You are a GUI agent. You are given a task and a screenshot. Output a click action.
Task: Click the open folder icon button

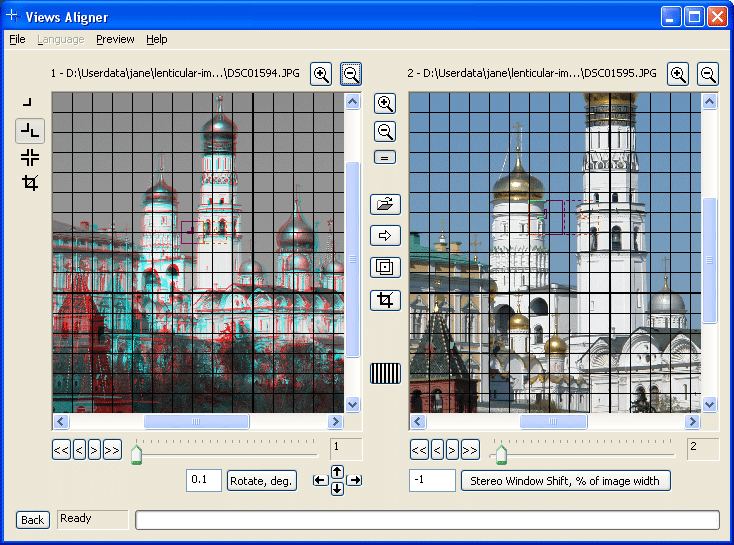click(385, 204)
